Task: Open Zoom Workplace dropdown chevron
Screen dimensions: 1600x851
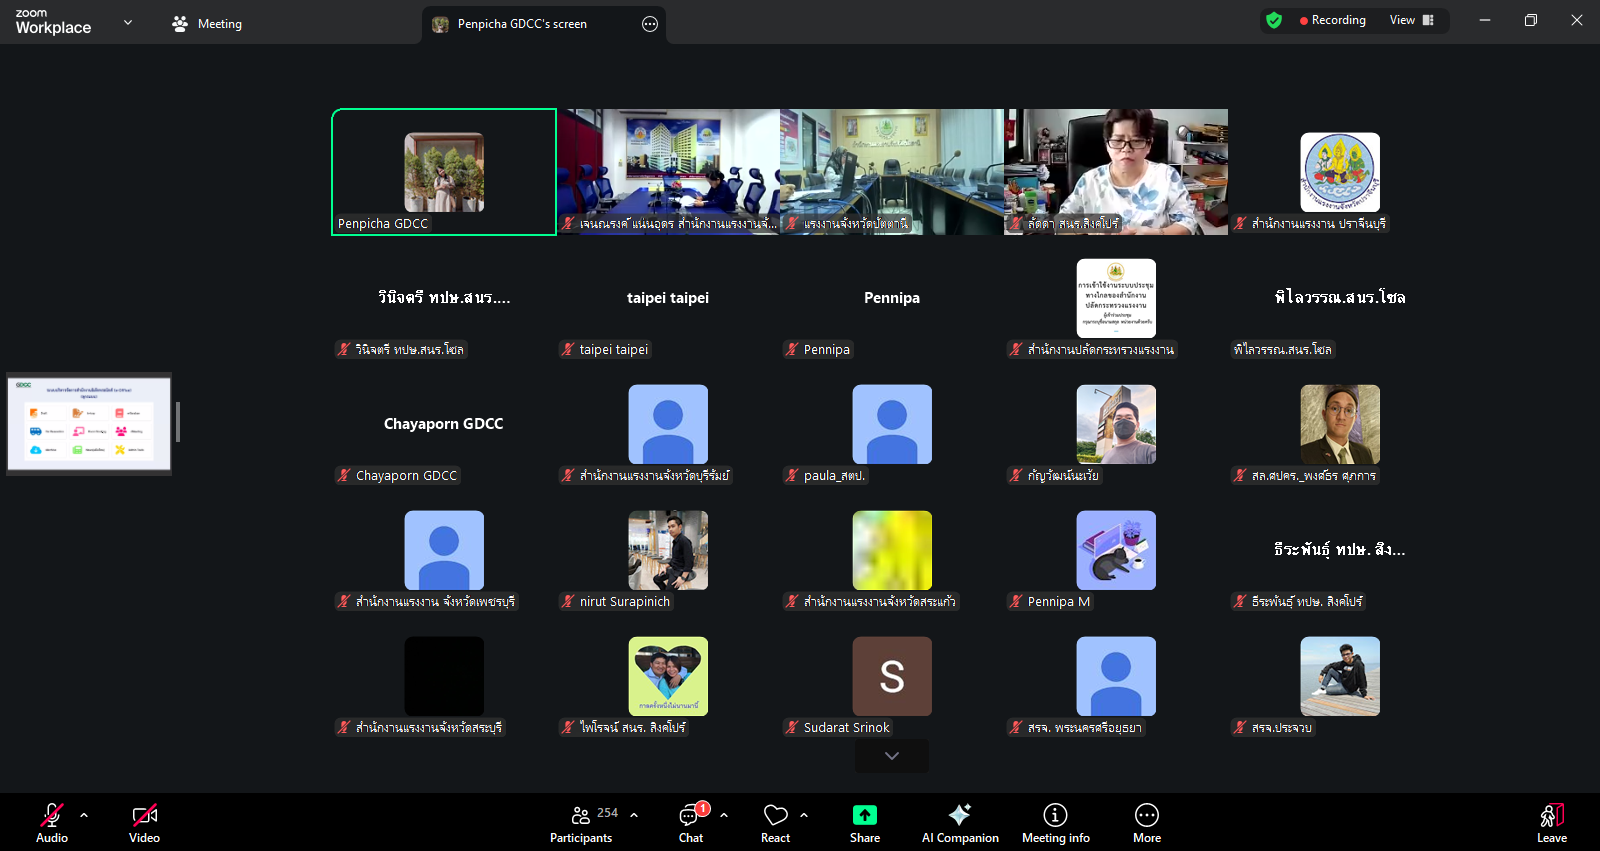Action: (x=128, y=22)
